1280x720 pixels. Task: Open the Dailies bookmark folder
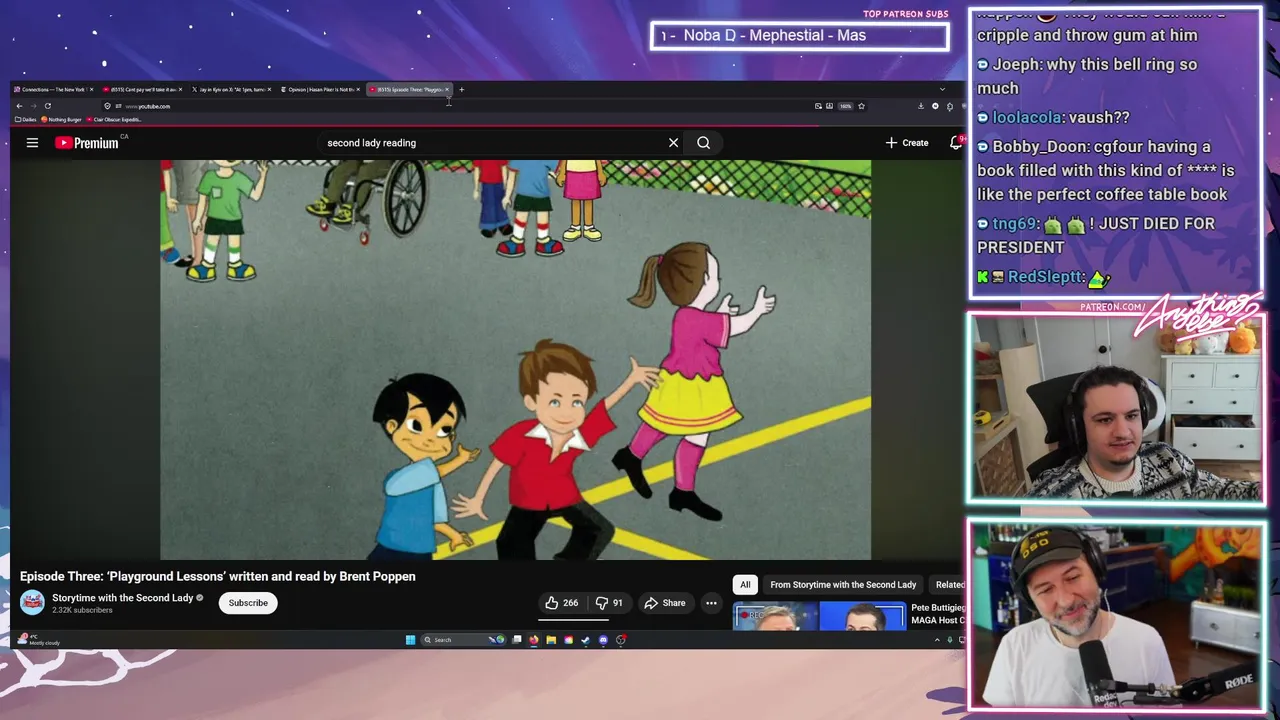tap(26, 120)
